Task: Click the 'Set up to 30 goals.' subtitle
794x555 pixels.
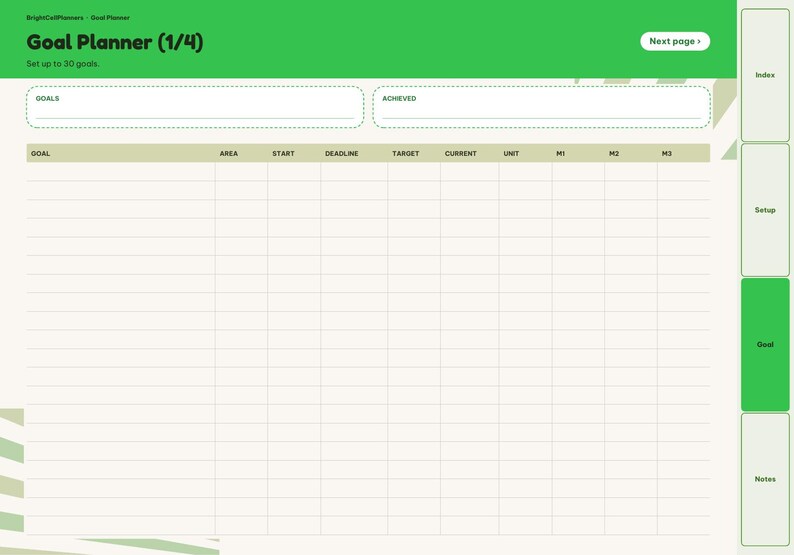Action: tap(63, 64)
